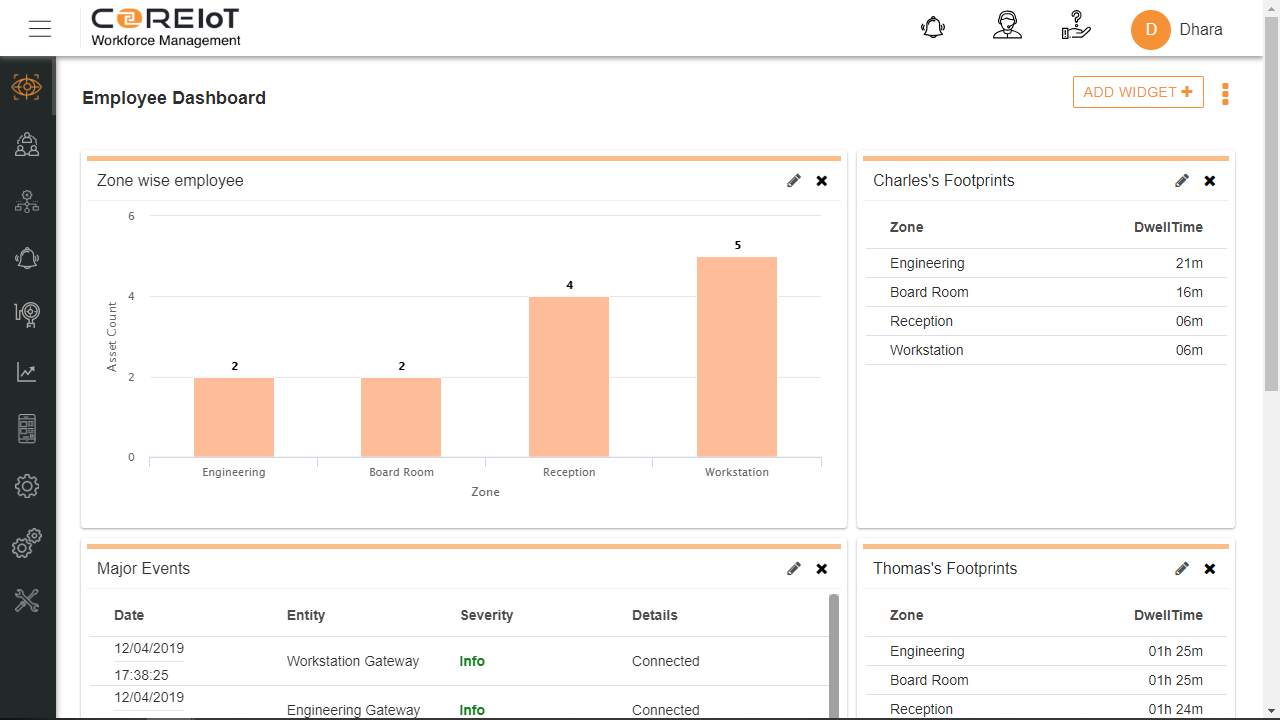Select the Workstation row in Charles's Footprints
The width and height of the screenshot is (1280, 720).
(x=1046, y=351)
